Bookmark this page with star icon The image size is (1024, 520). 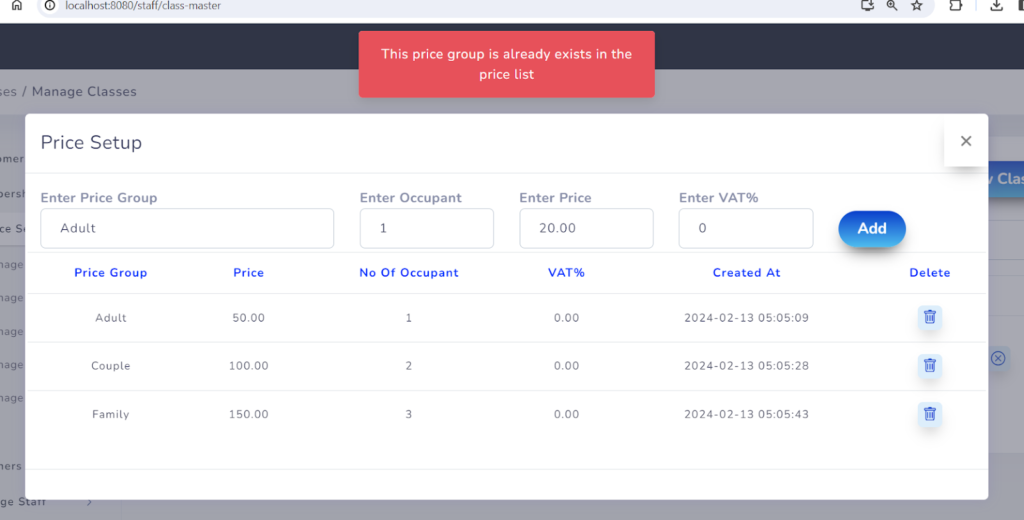(916, 6)
